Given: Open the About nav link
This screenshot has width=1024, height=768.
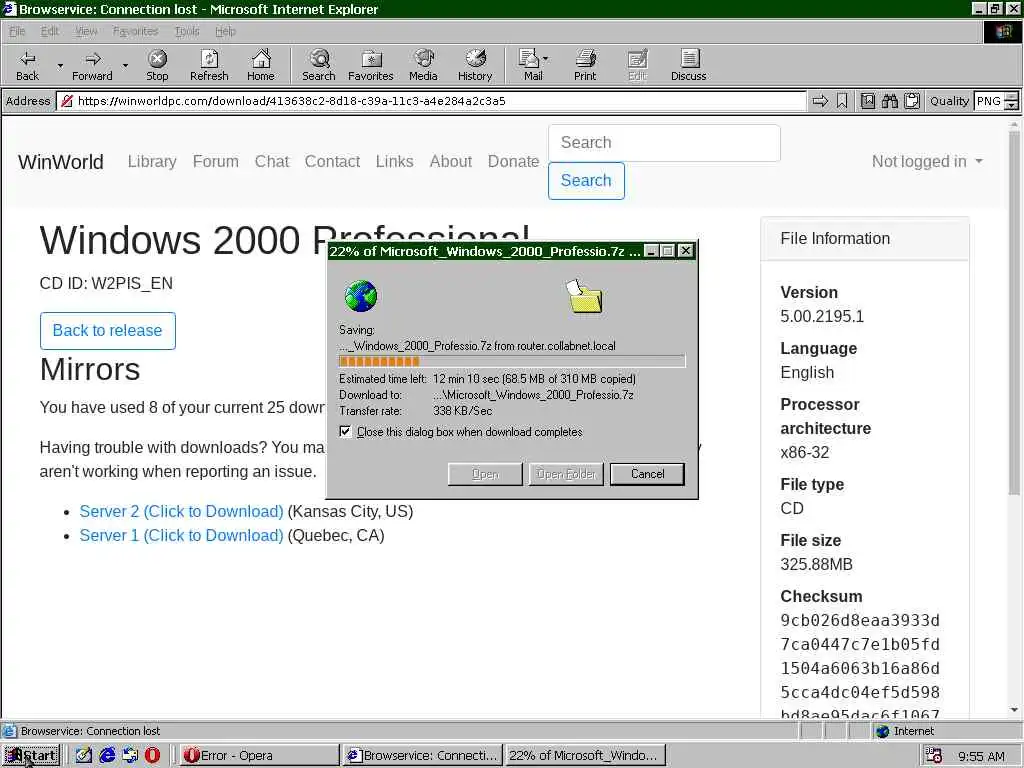Looking at the screenshot, I should tap(451, 161).
